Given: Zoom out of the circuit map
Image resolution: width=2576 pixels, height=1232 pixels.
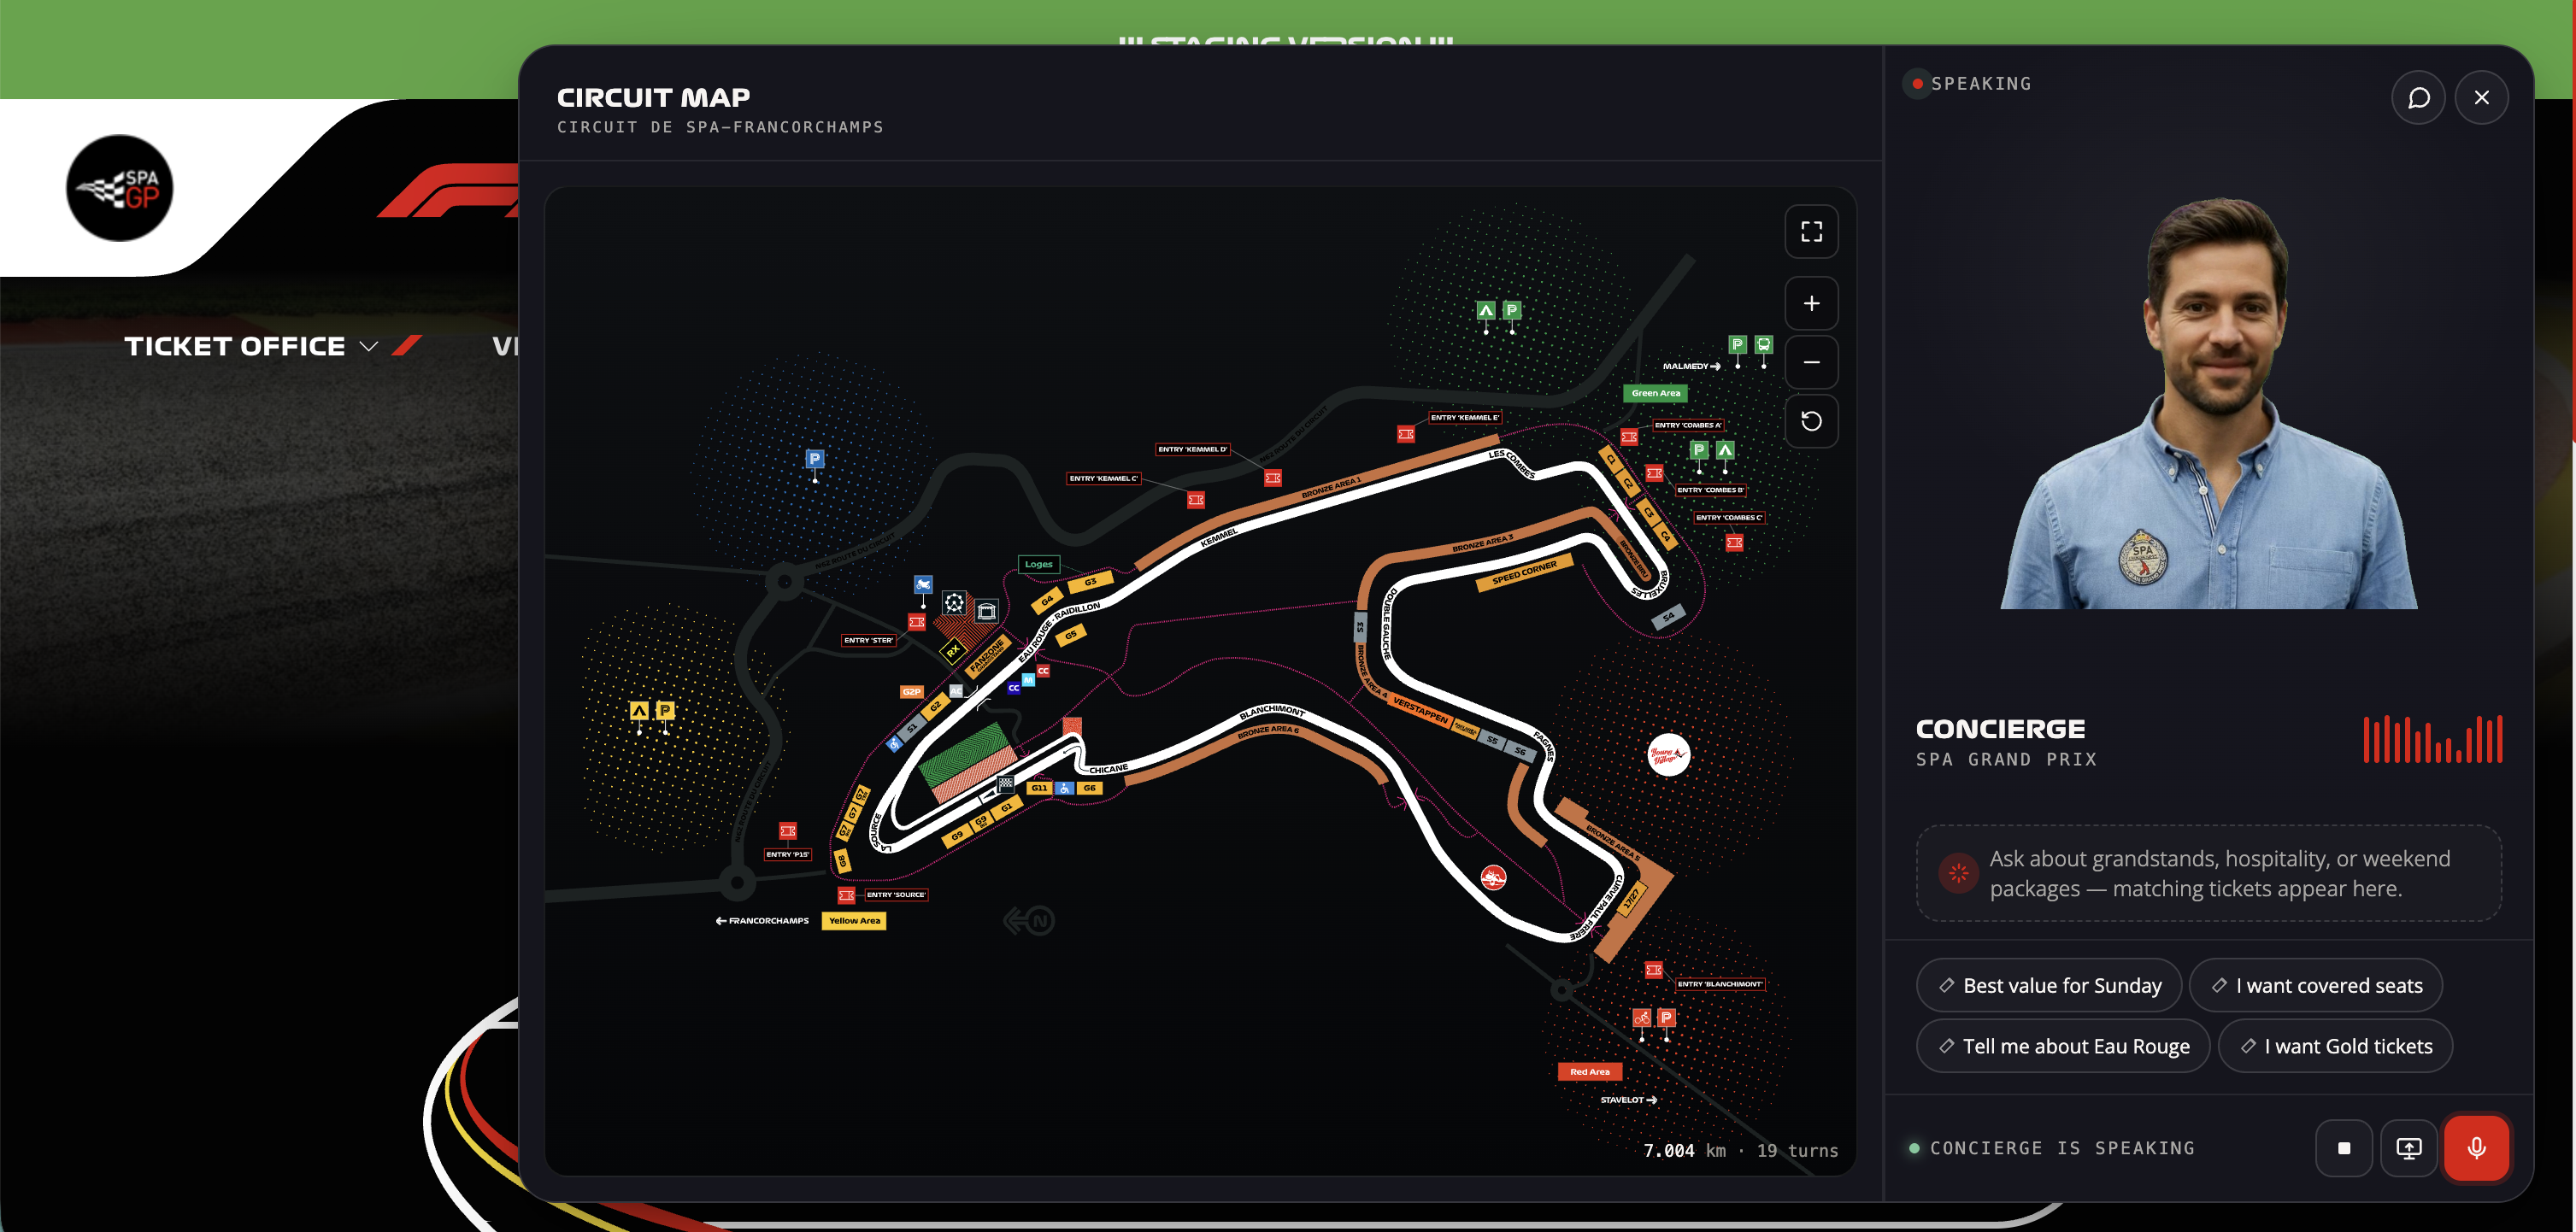Looking at the screenshot, I should [x=1811, y=362].
